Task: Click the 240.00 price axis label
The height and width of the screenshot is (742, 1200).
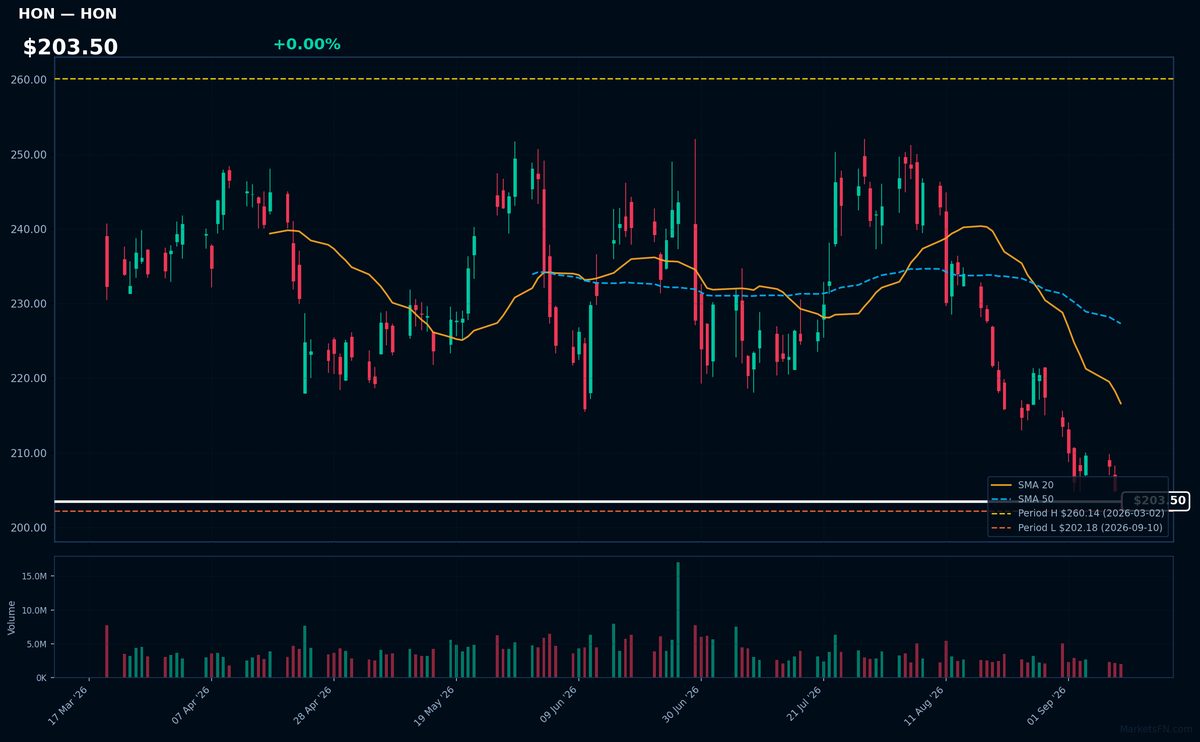Action: click(29, 229)
